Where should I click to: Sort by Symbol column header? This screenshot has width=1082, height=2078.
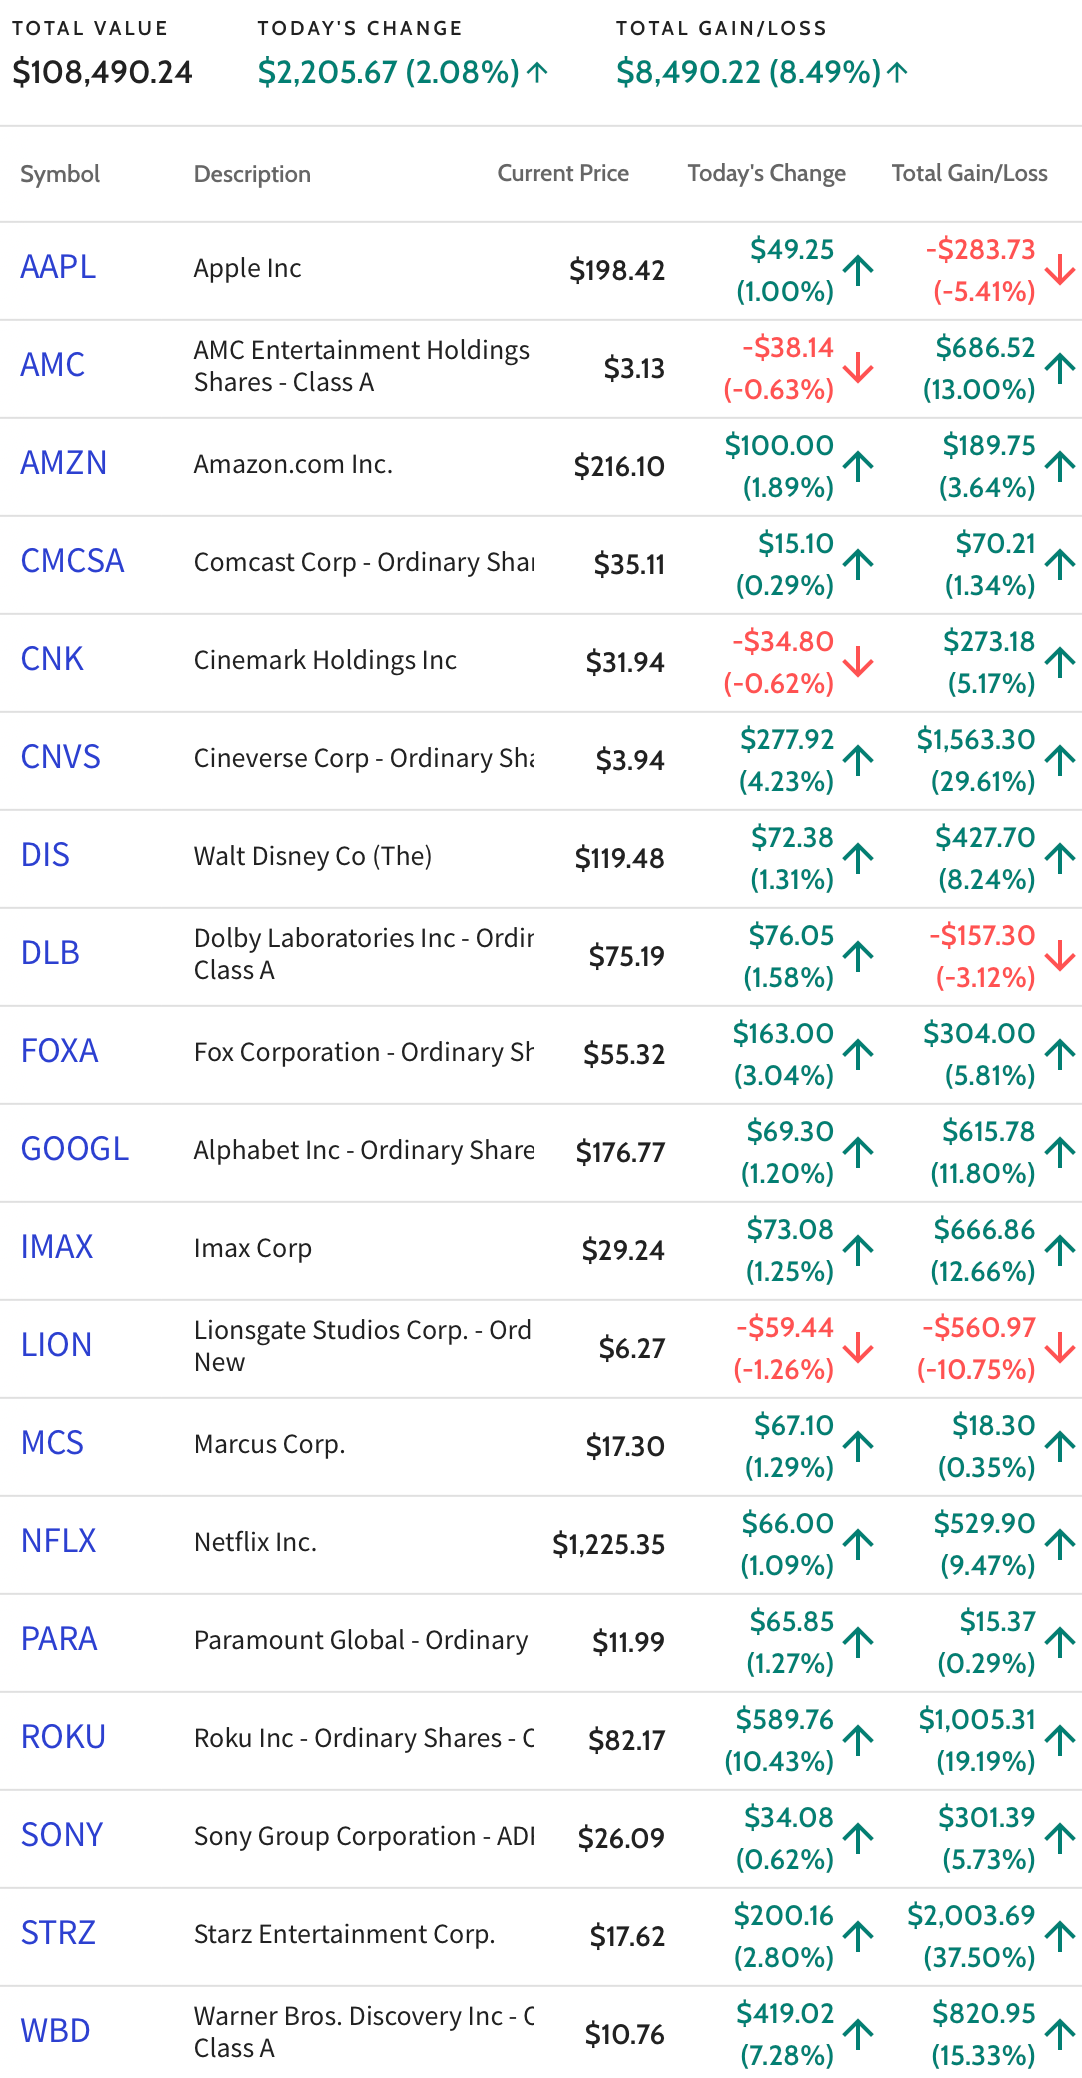[60, 174]
